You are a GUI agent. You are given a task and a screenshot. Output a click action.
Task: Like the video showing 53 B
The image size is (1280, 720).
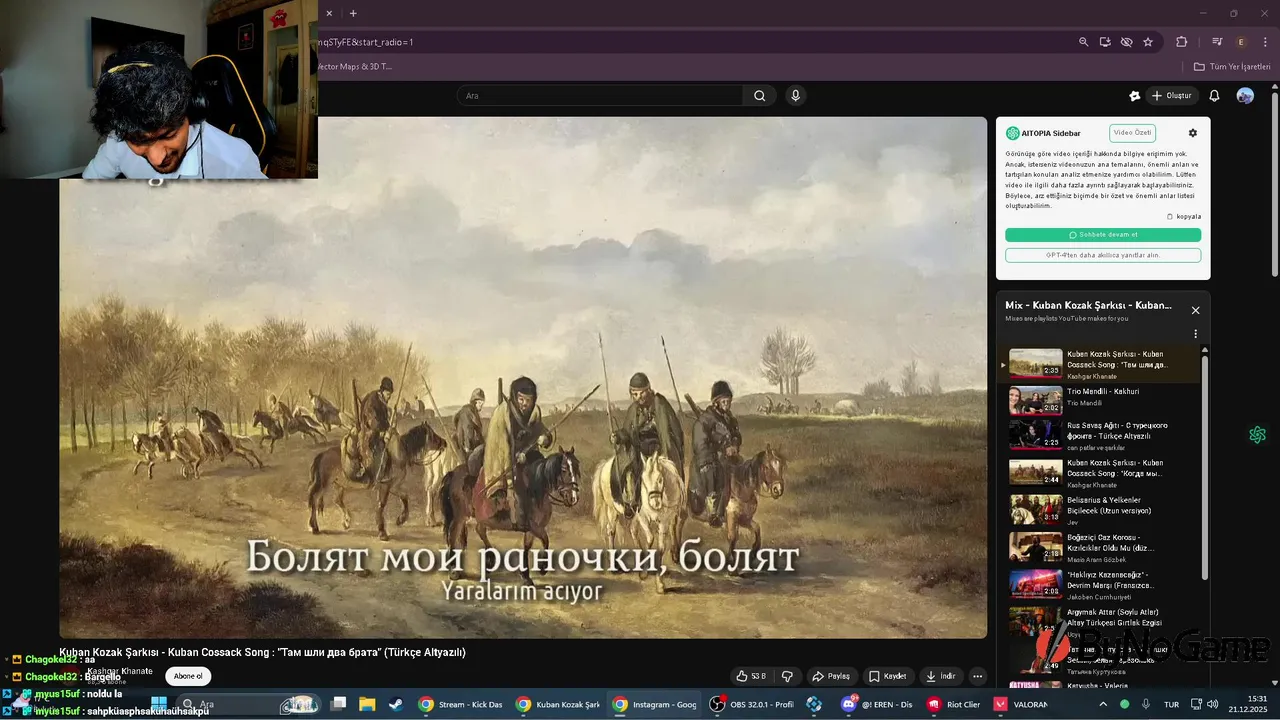coord(750,676)
